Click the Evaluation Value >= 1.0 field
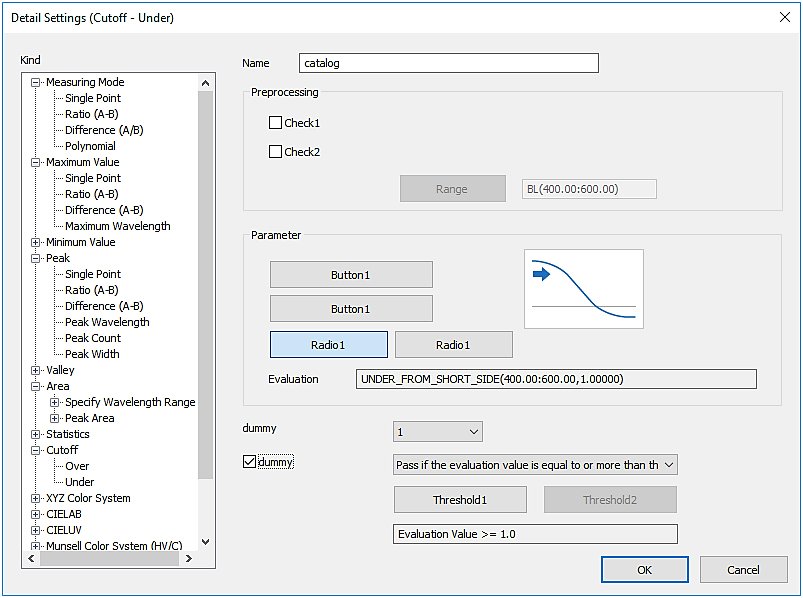The height and width of the screenshot is (598, 803). click(x=535, y=534)
